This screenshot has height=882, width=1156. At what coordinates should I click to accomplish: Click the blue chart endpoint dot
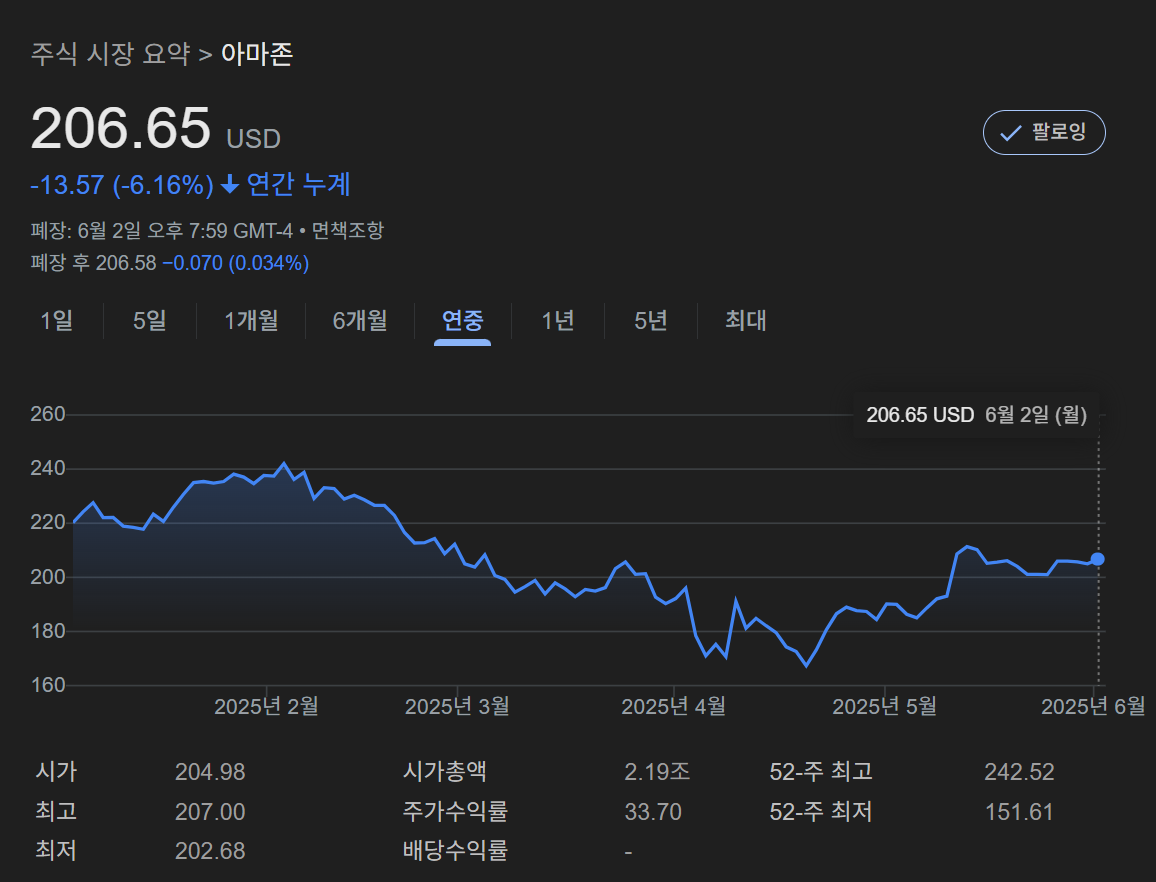1098,559
